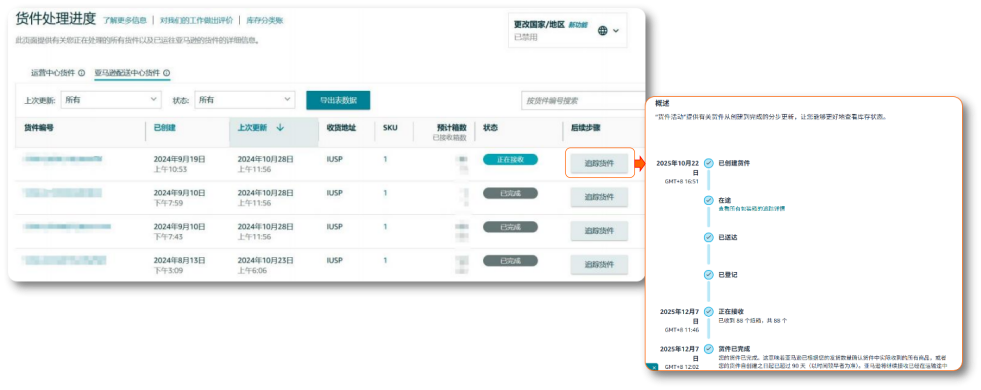The height and width of the screenshot is (390, 981).
Task: Open the globe country/region selector icon
Action: [x=602, y=30]
